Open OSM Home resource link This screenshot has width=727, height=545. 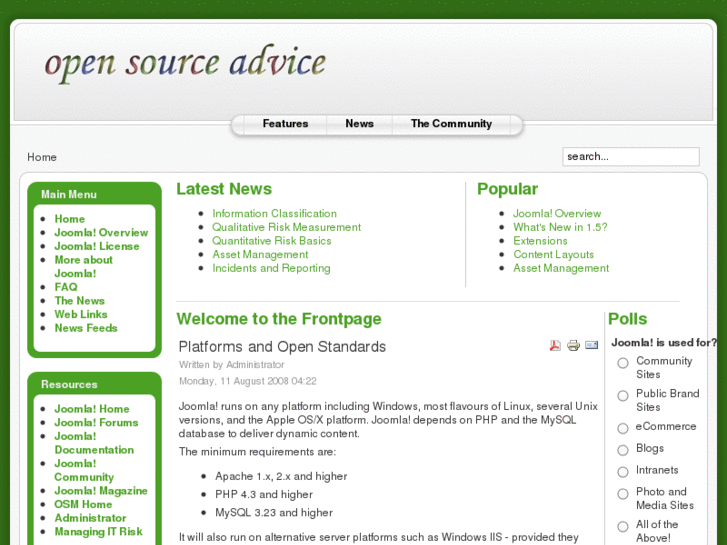click(83, 504)
